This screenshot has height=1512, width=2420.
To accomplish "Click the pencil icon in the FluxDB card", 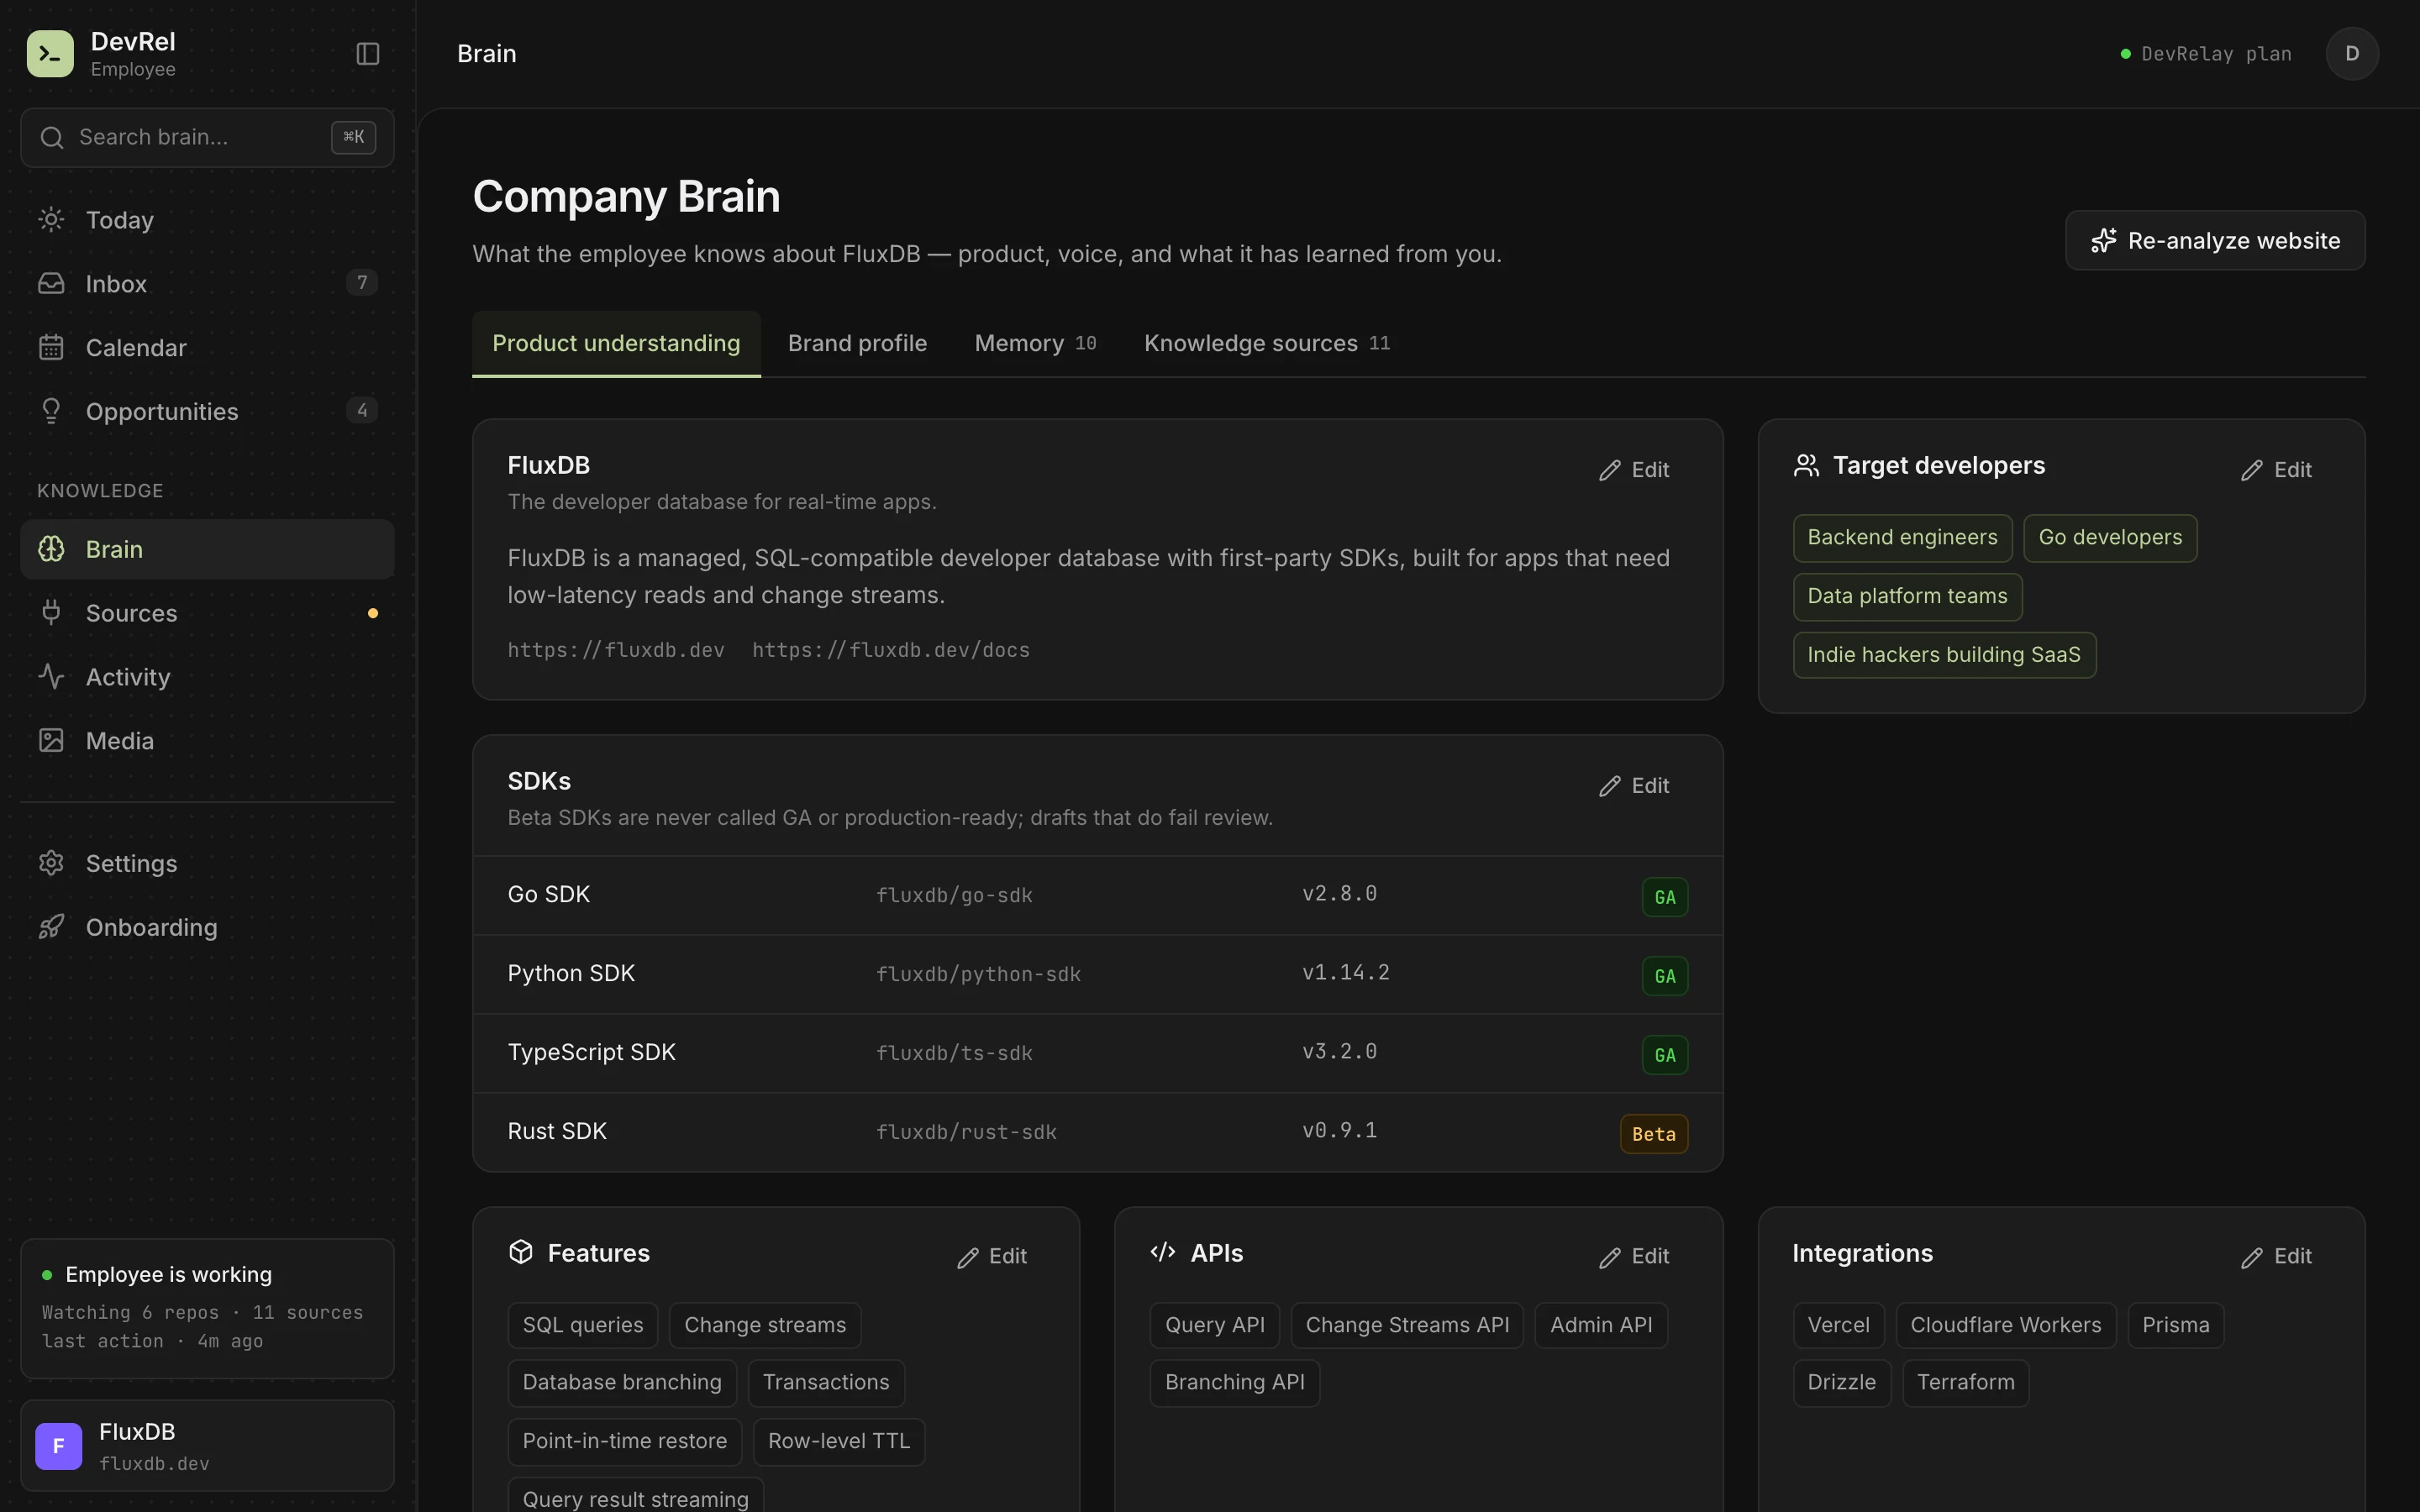I will click(1609, 470).
